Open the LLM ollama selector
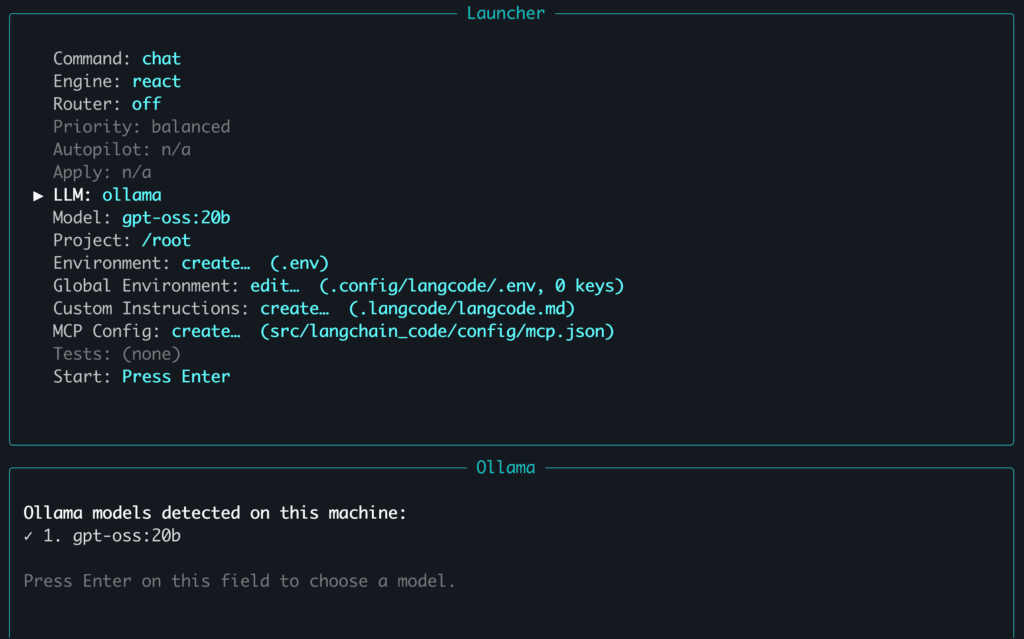 (131, 195)
